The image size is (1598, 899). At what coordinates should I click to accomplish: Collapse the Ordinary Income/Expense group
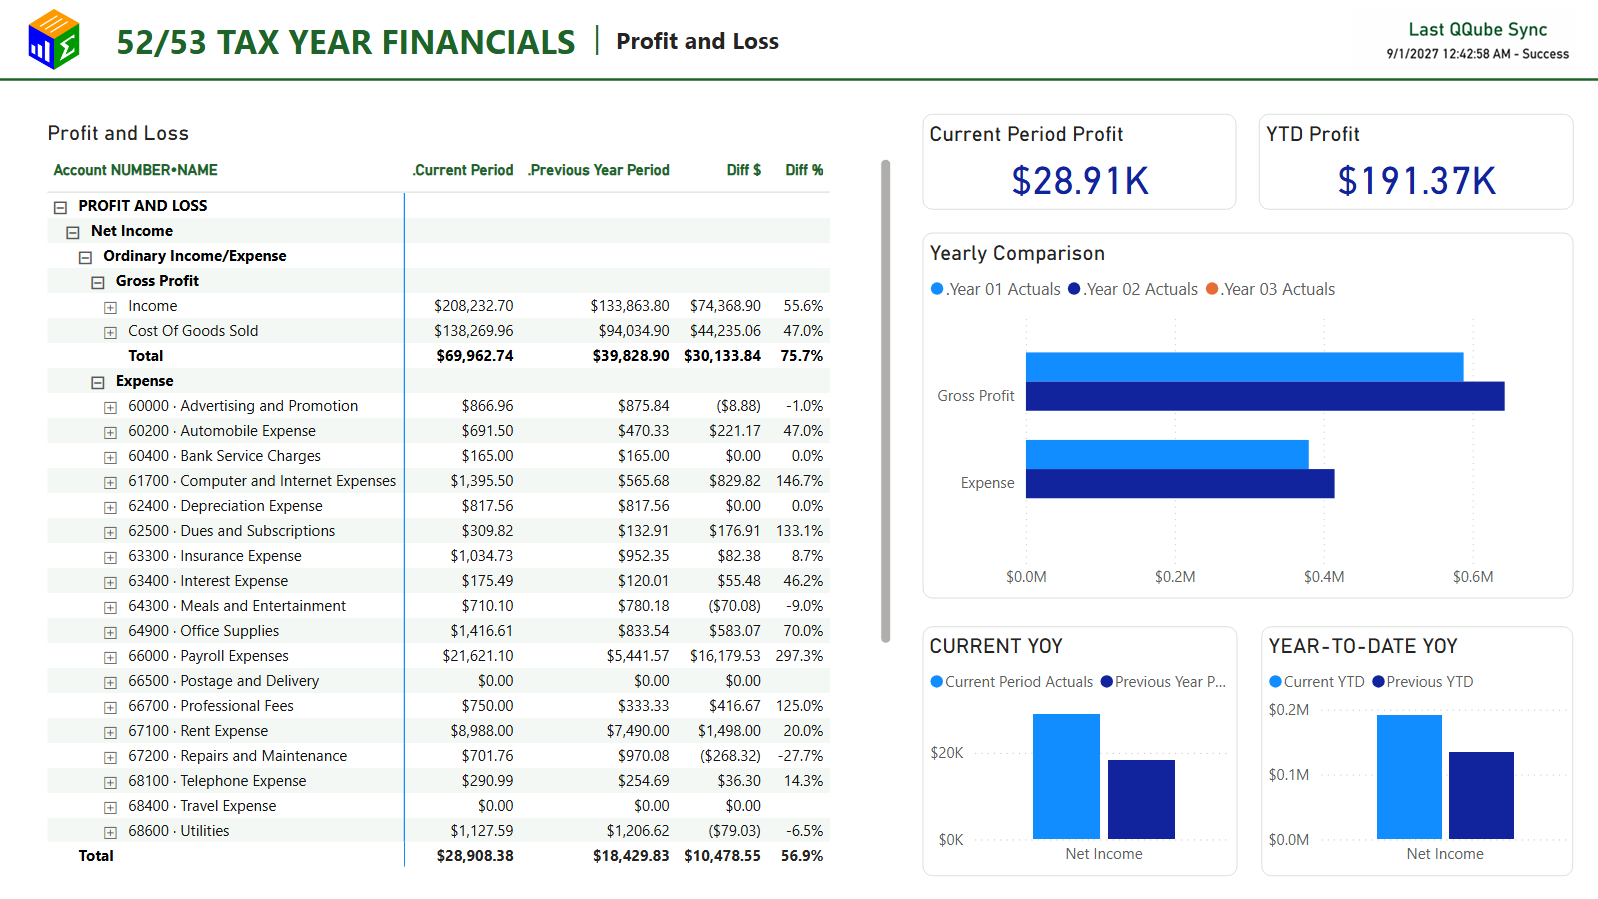pos(85,257)
